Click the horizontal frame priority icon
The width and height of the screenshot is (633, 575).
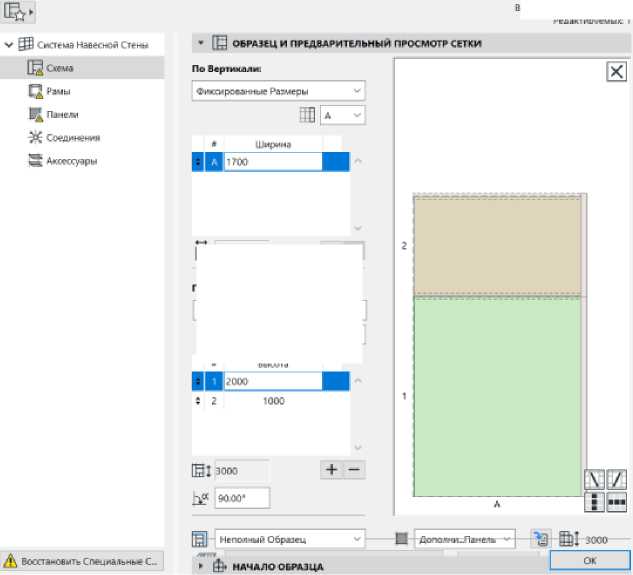[616, 502]
